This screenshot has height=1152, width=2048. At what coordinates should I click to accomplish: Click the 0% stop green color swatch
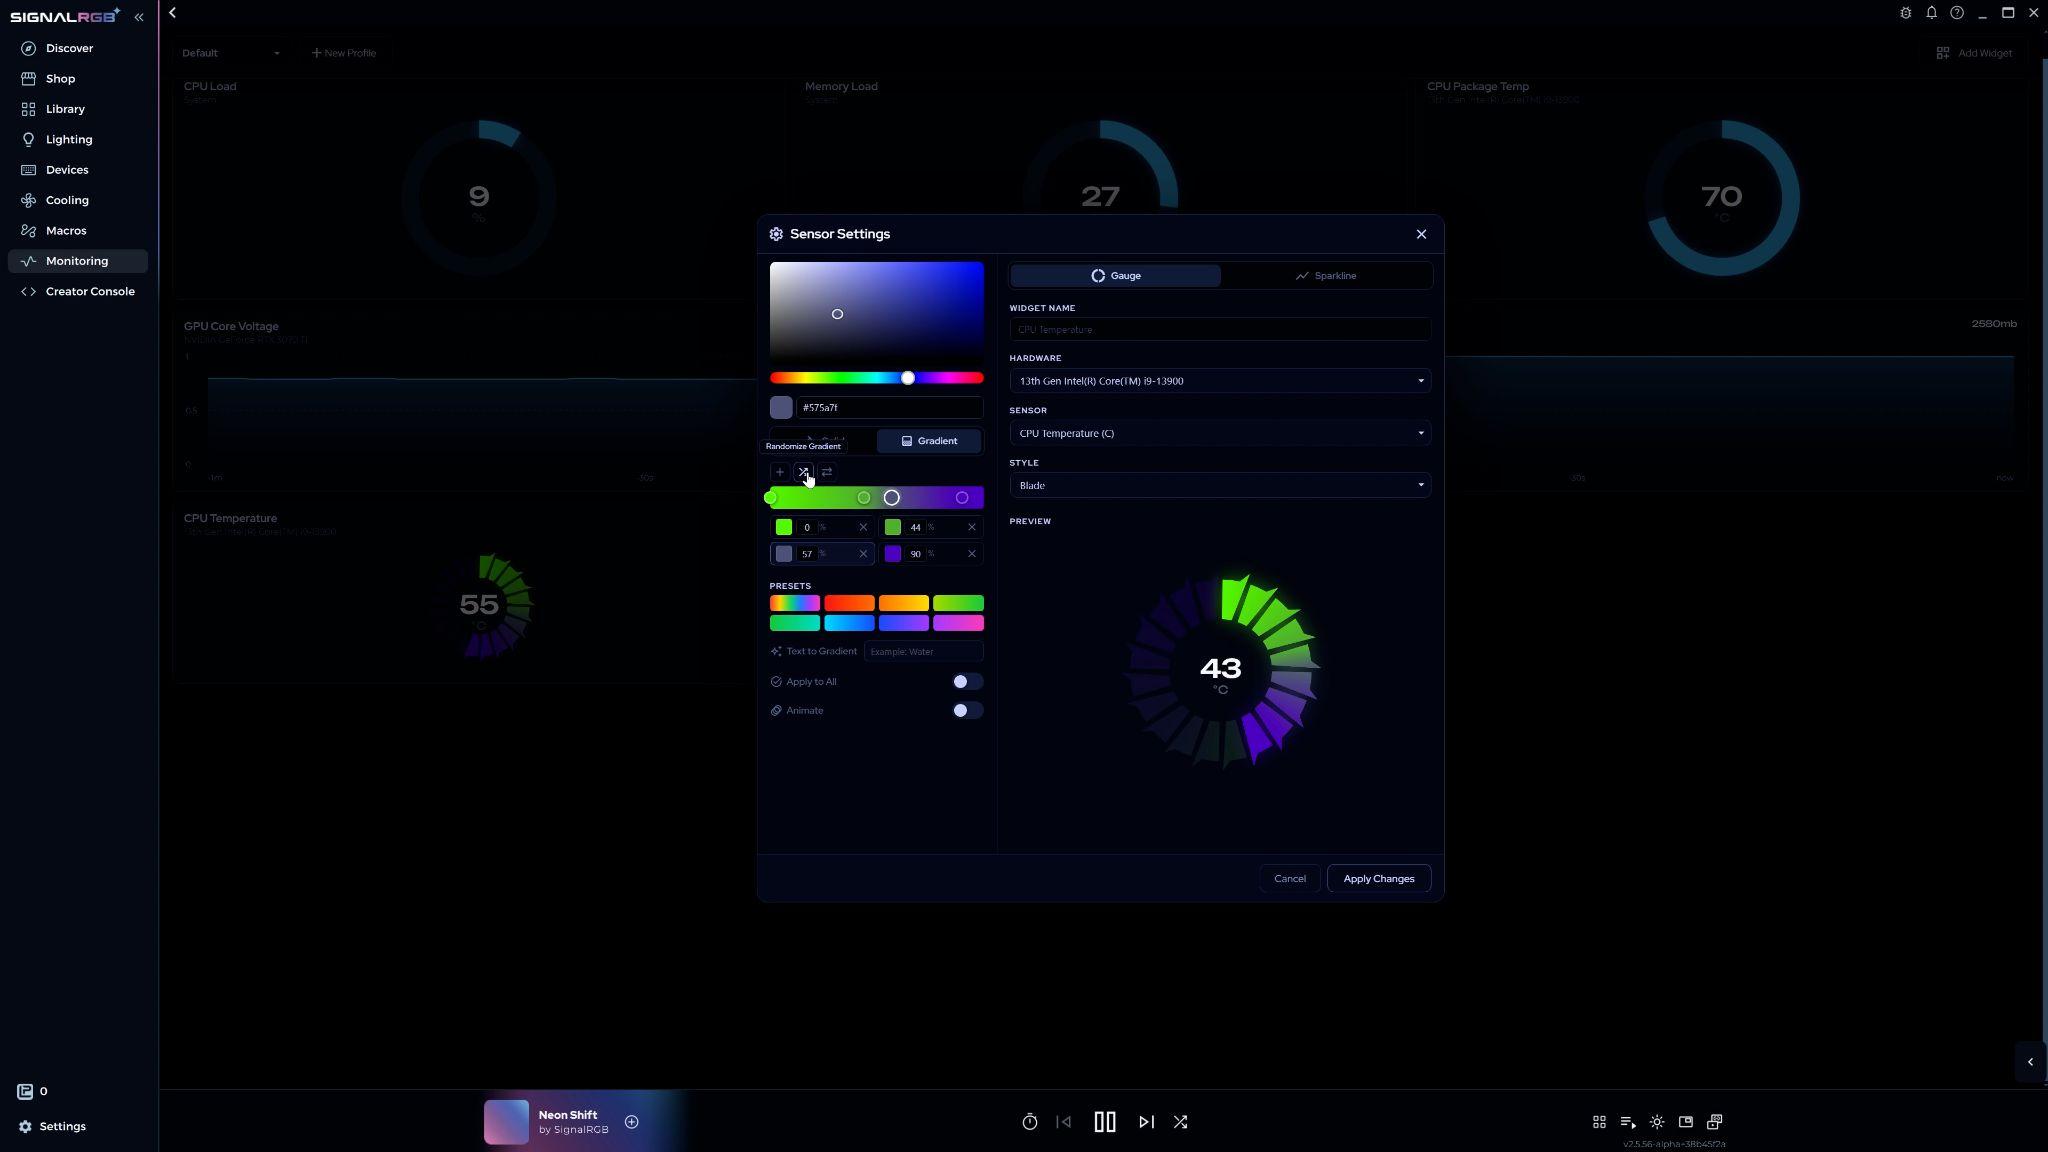click(784, 527)
